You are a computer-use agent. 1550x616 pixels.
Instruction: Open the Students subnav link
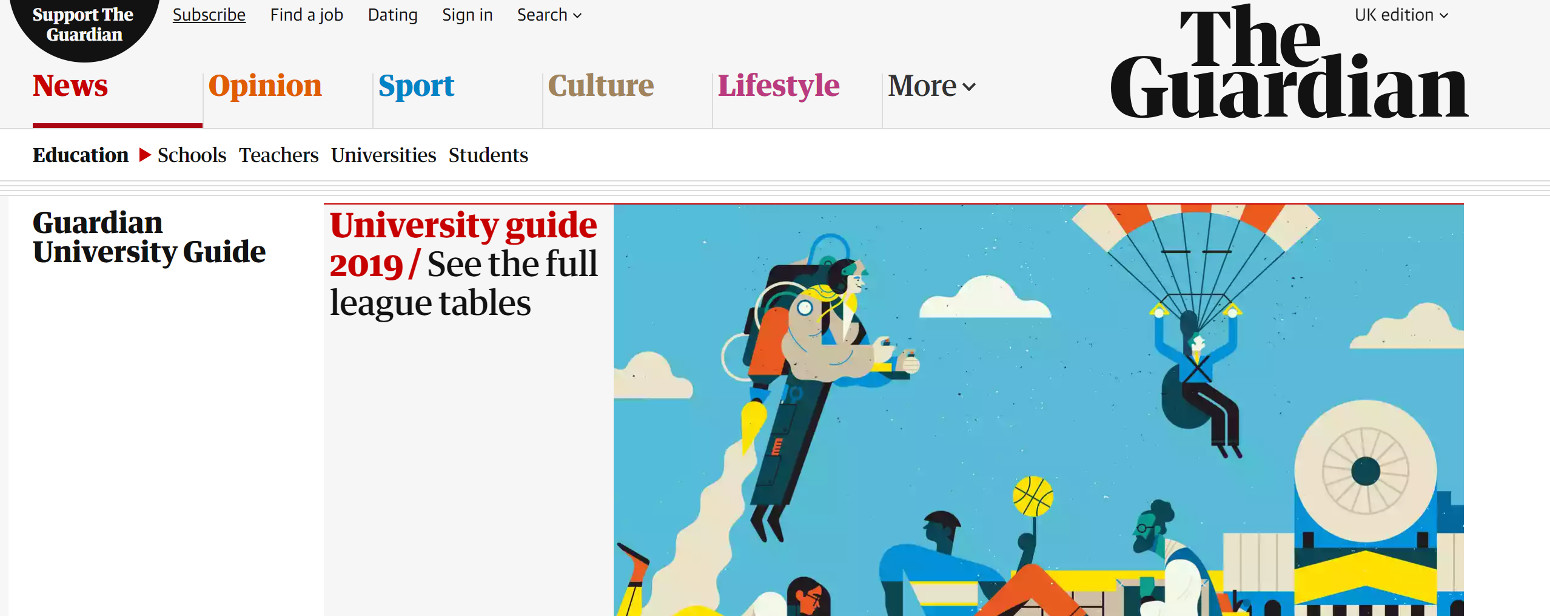coord(488,155)
